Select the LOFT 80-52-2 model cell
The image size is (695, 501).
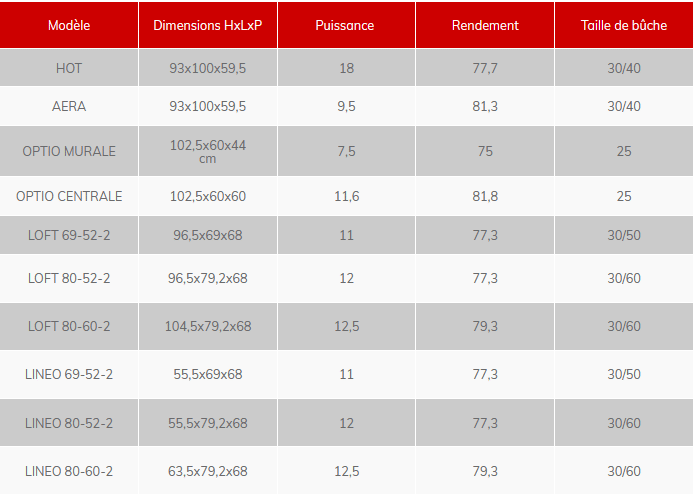click(69, 278)
